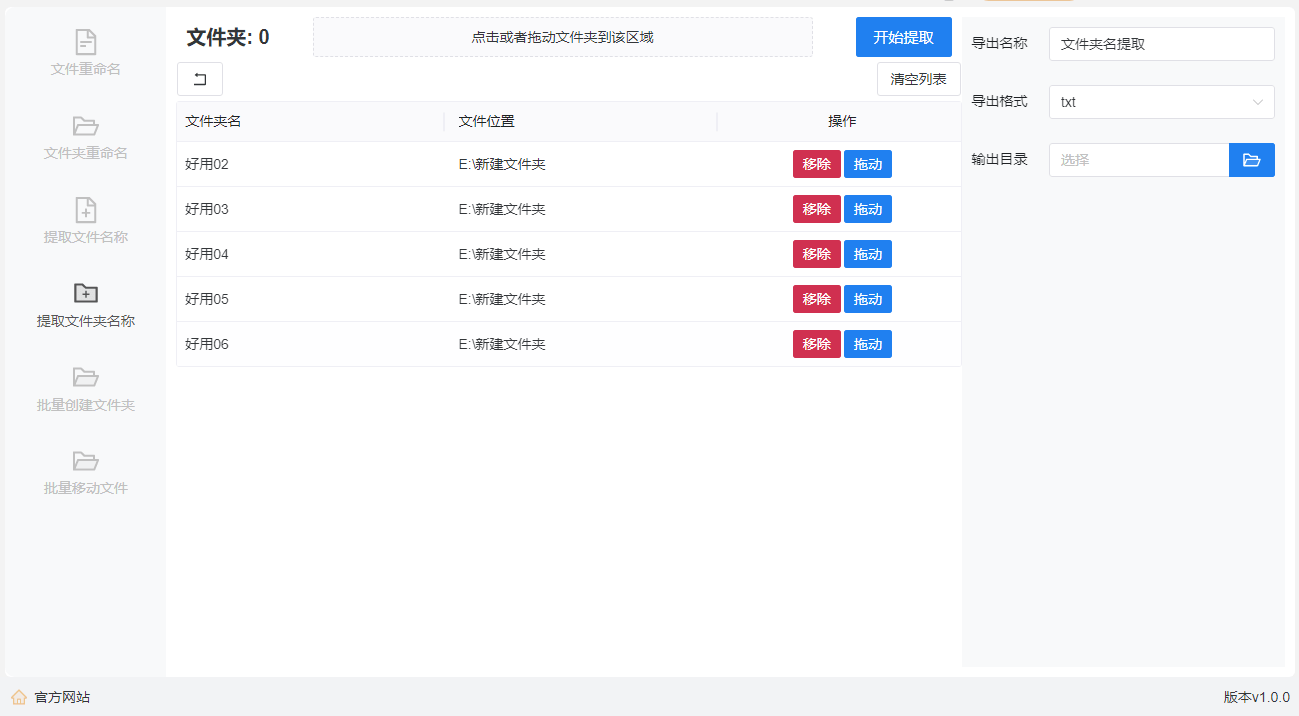Open the 官方网站 link

(x=62, y=697)
